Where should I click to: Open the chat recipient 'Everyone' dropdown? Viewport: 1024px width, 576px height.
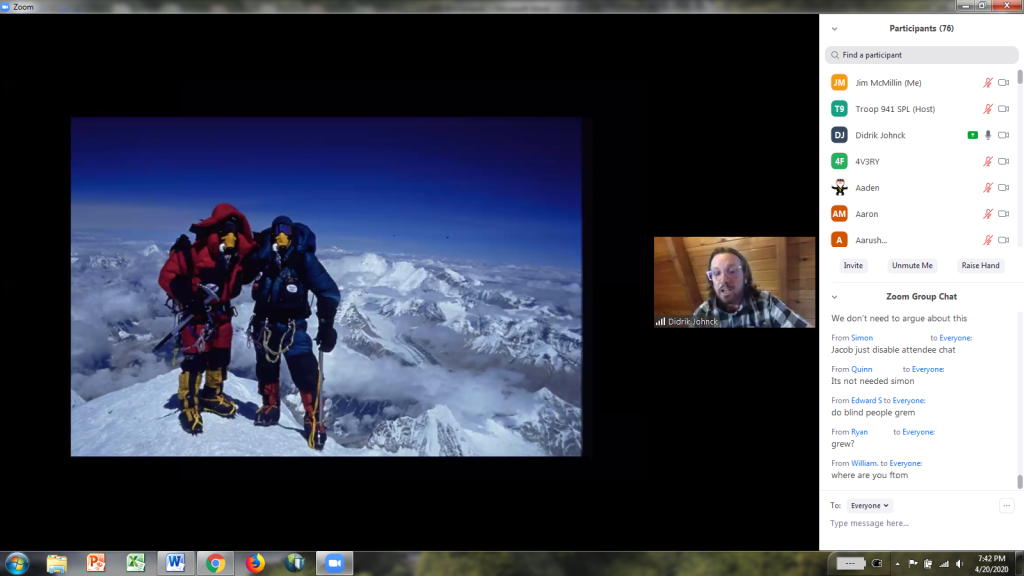tap(869, 506)
